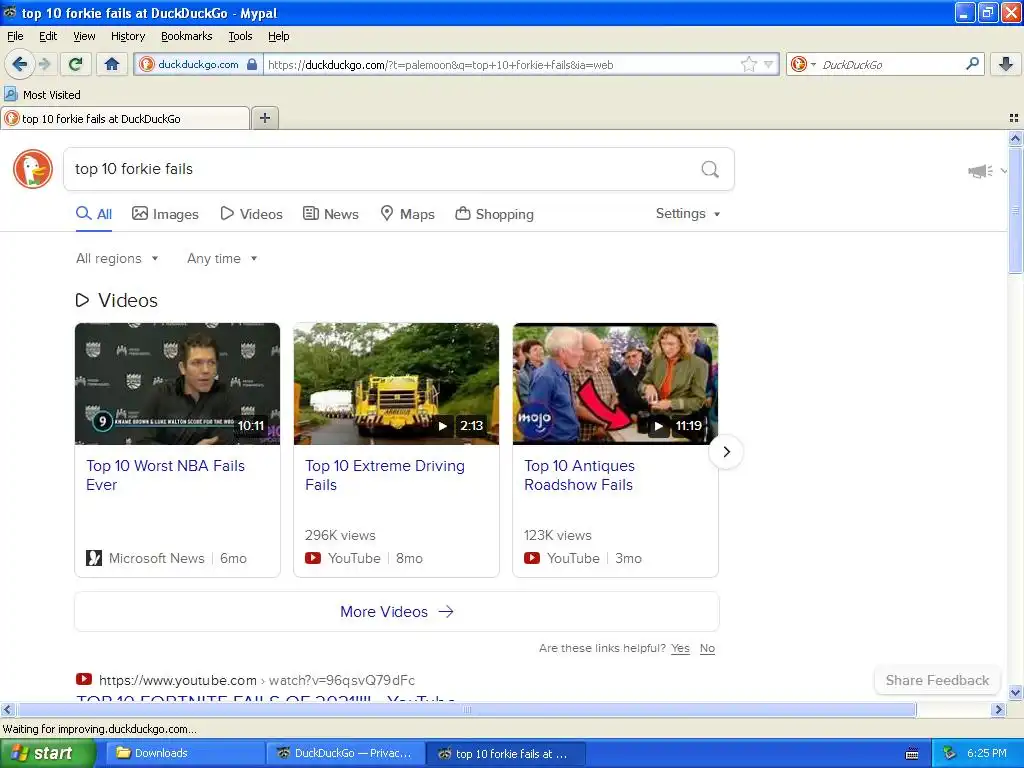Open the File menu
Viewport: 1024px width, 768px height.
click(x=15, y=36)
